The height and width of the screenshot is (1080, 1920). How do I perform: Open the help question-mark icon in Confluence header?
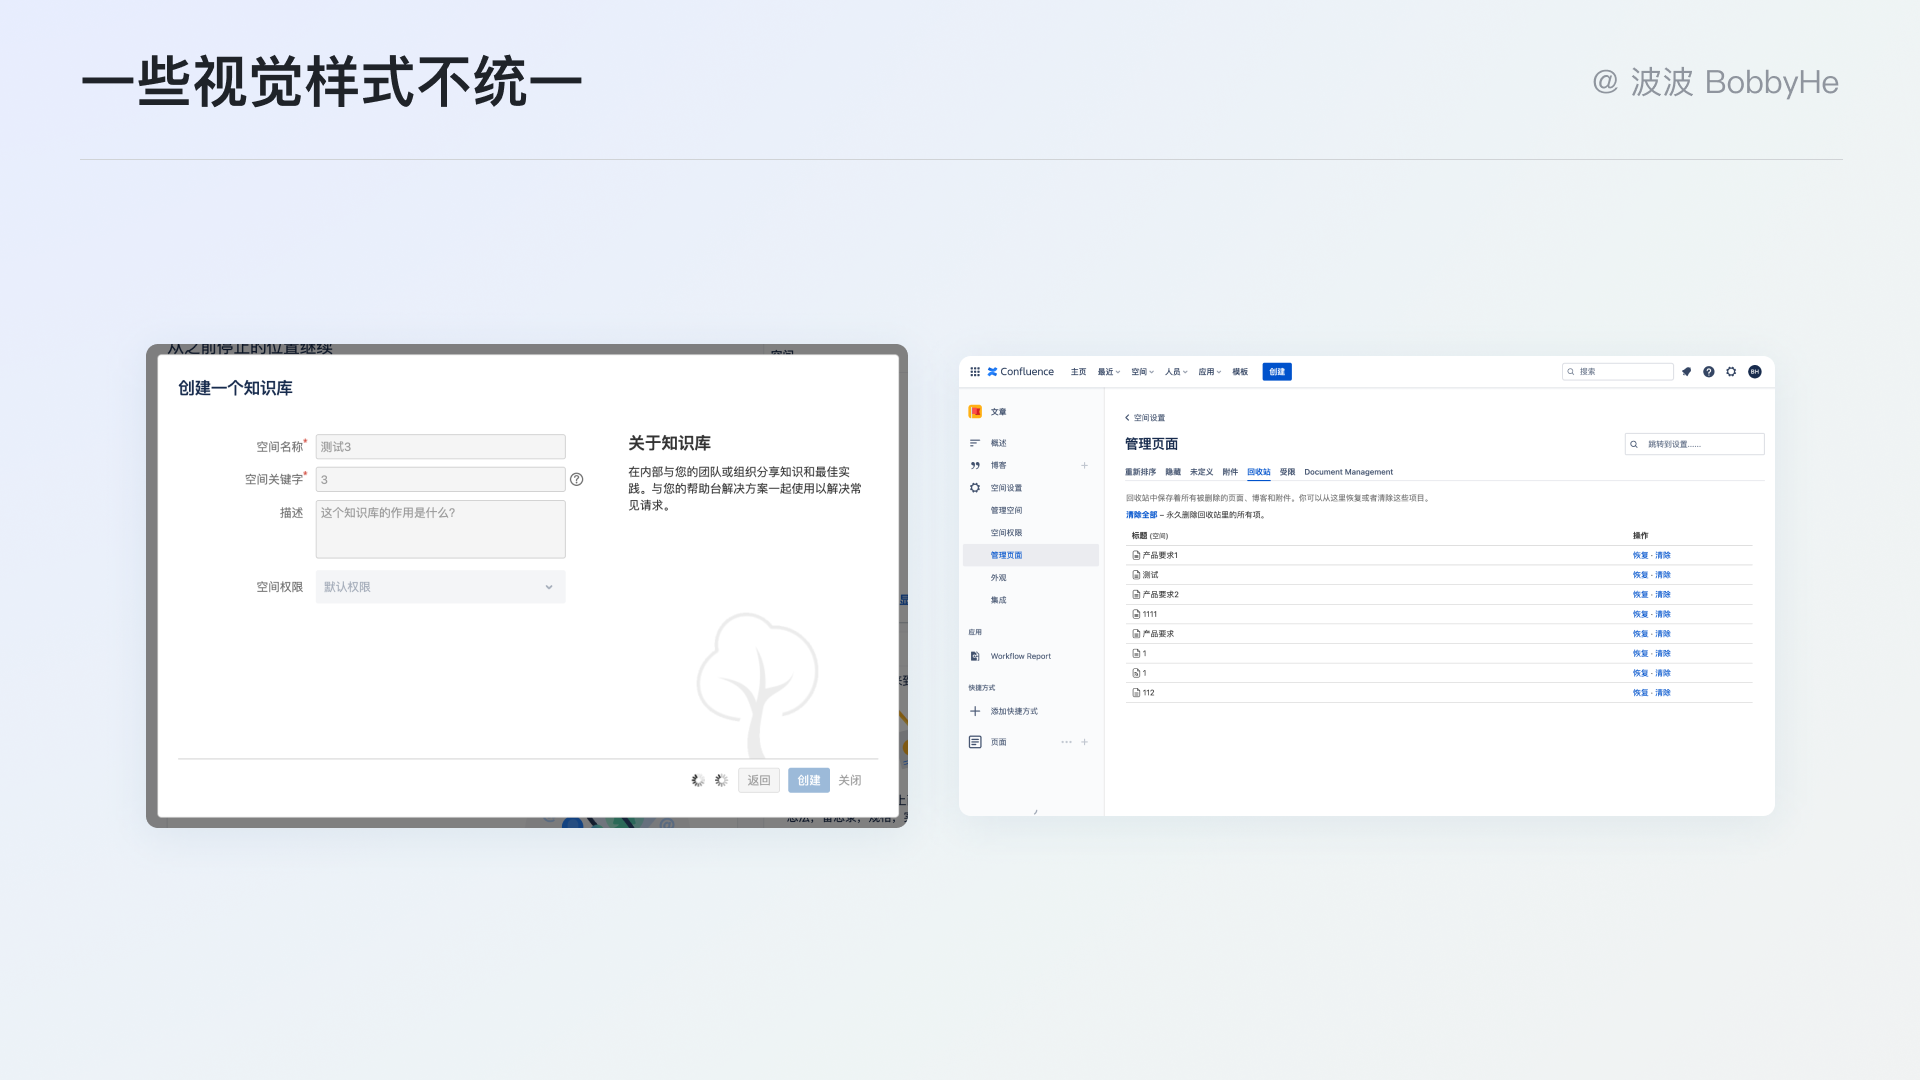coord(1709,372)
